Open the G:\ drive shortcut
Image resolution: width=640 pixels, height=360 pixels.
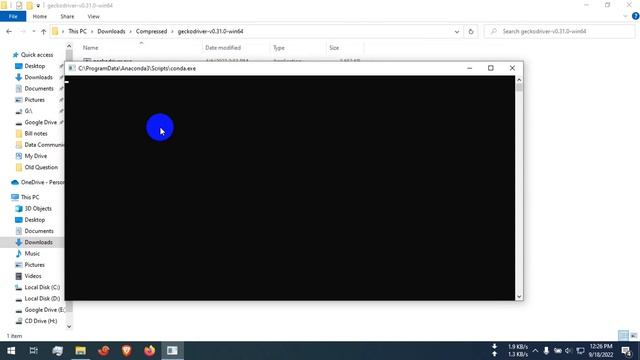pyautogui.click(x=28, y=111)
